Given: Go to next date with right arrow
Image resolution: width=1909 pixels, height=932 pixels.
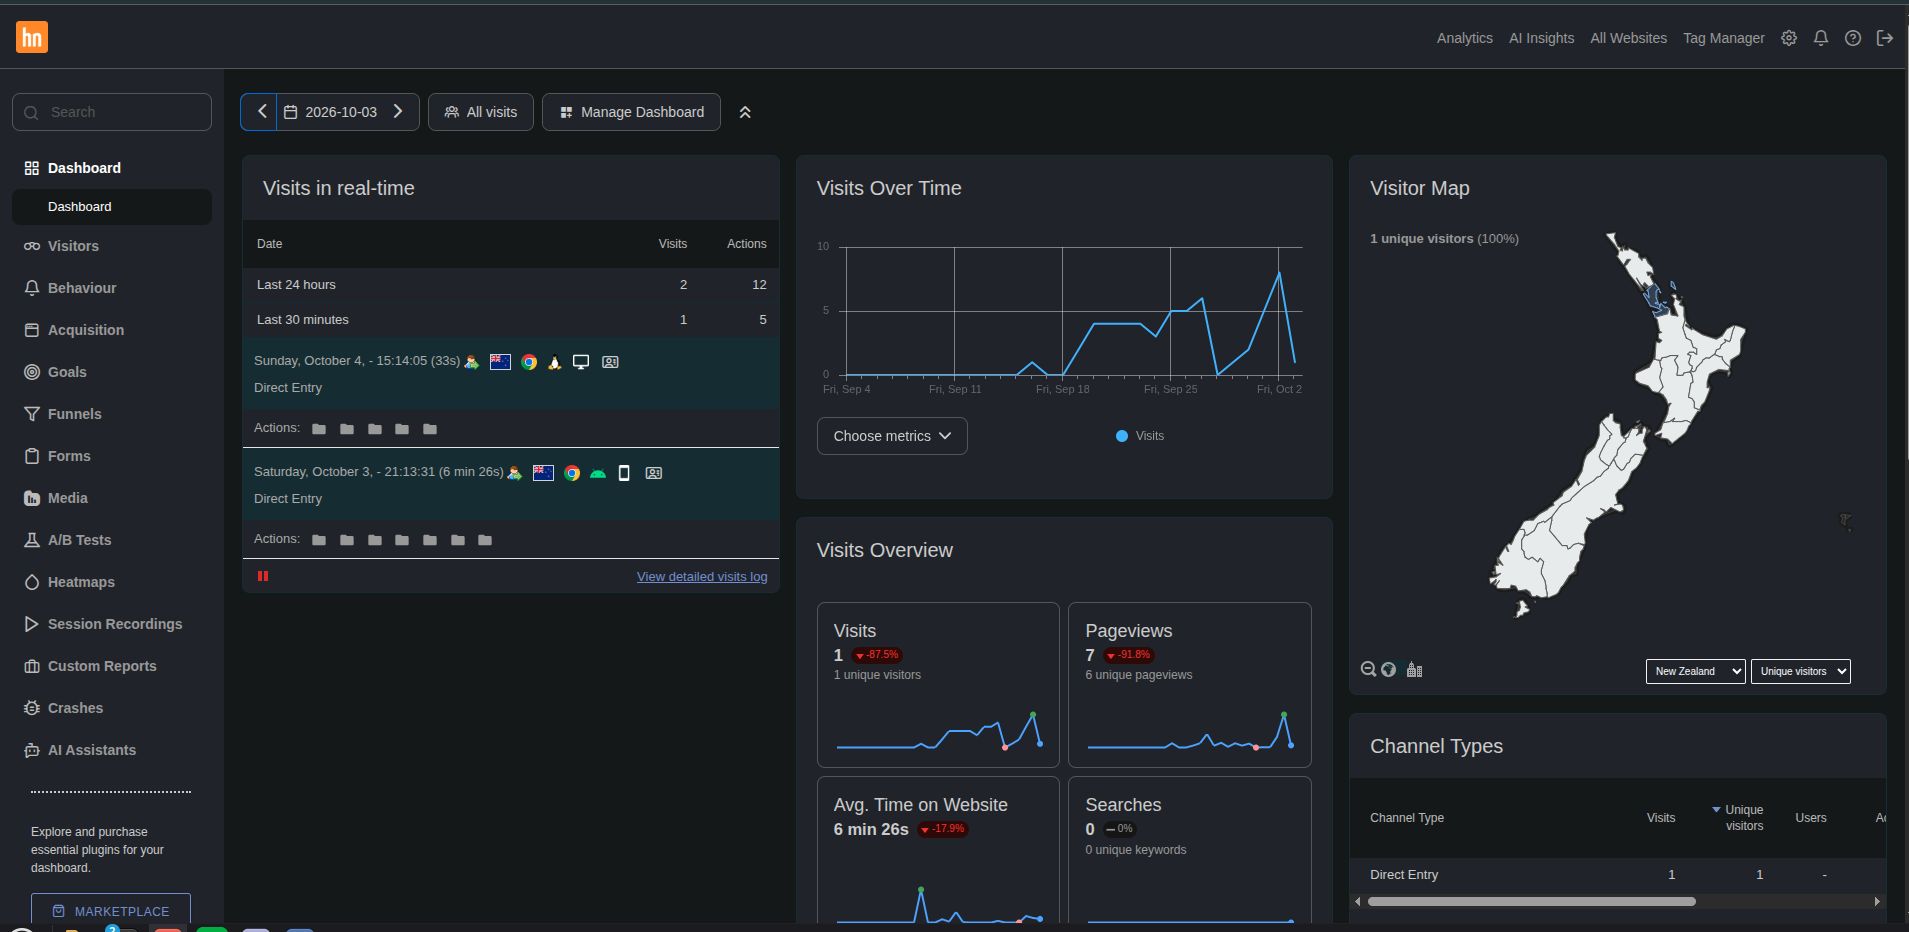Looking at the screenshot, I should click(398, 112).
